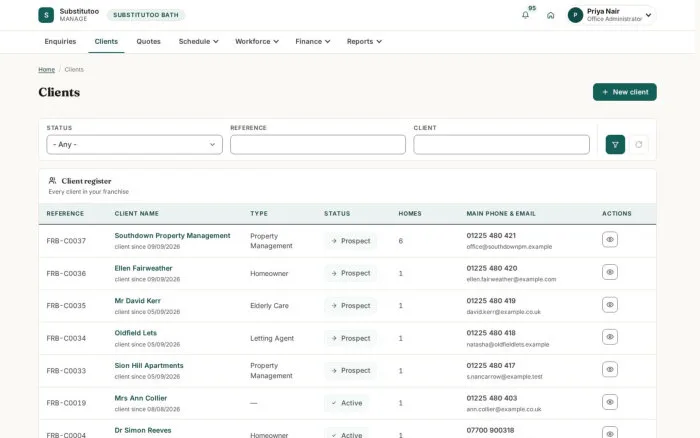Click reference FRB-C0035
700x438 pixels.
click(x=66, y=306)
